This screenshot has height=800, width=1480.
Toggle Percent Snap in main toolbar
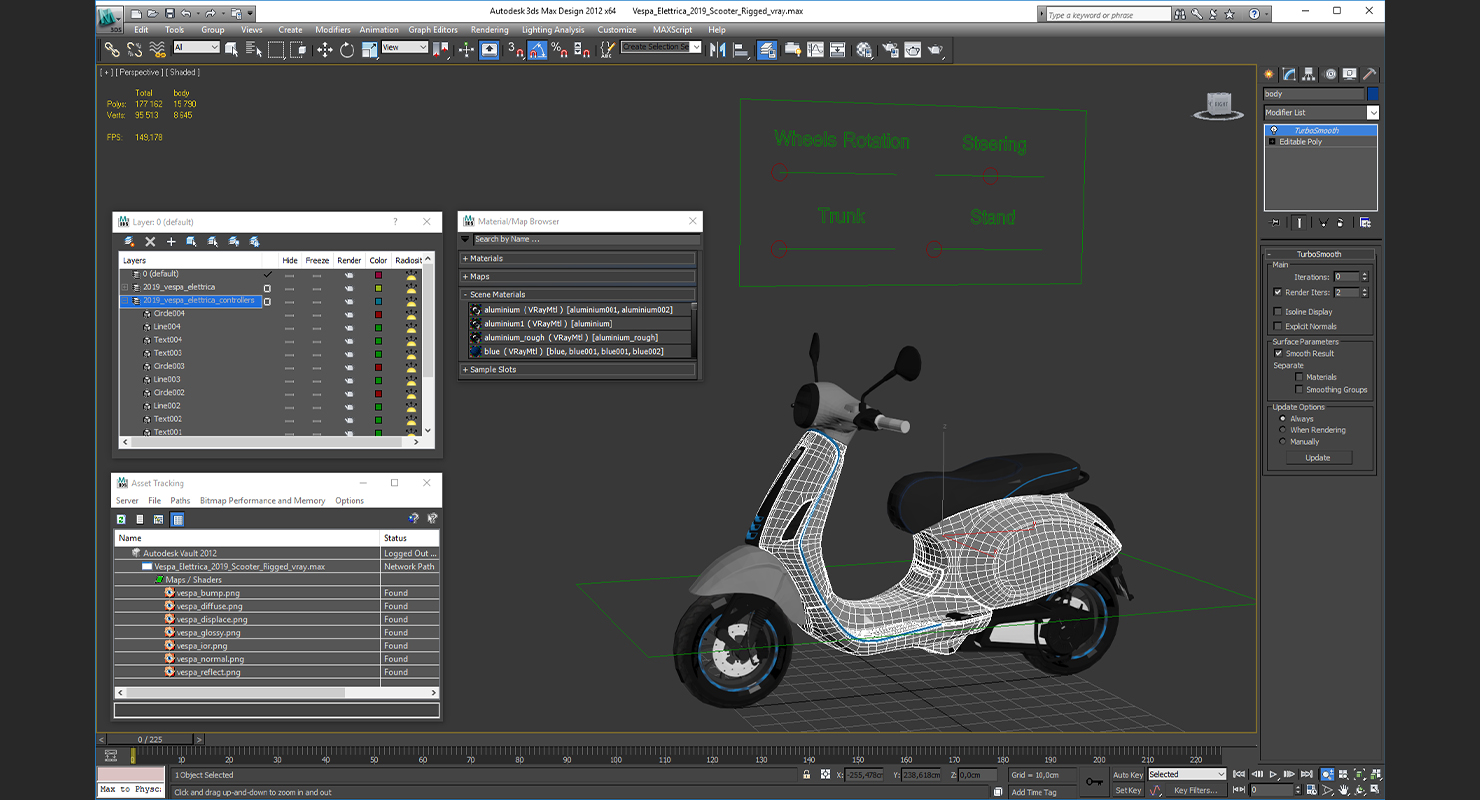(x=560, y=49)
